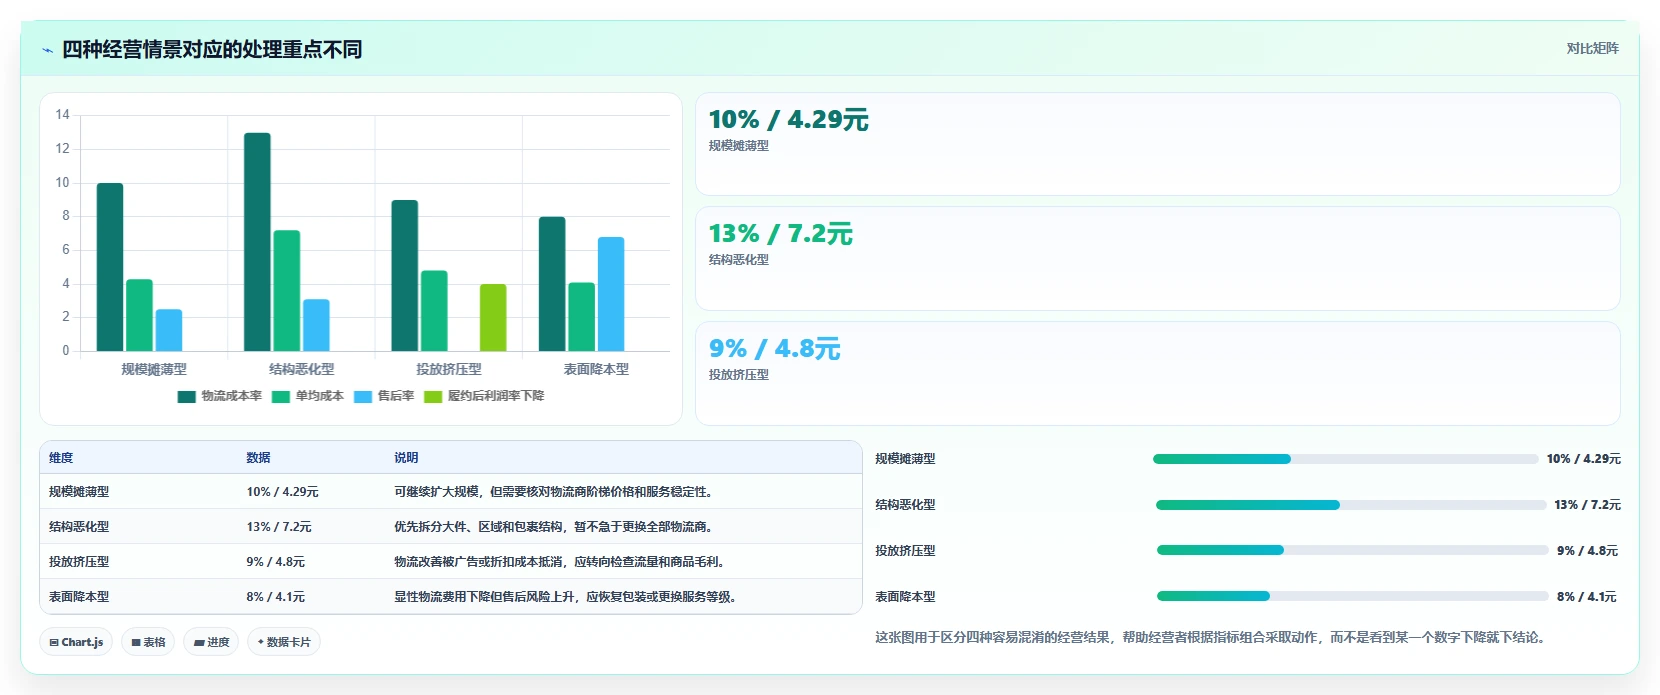This screenshot has width=1660, height=695.
Task: Select the 进度 chip
Action: point(211,642)
